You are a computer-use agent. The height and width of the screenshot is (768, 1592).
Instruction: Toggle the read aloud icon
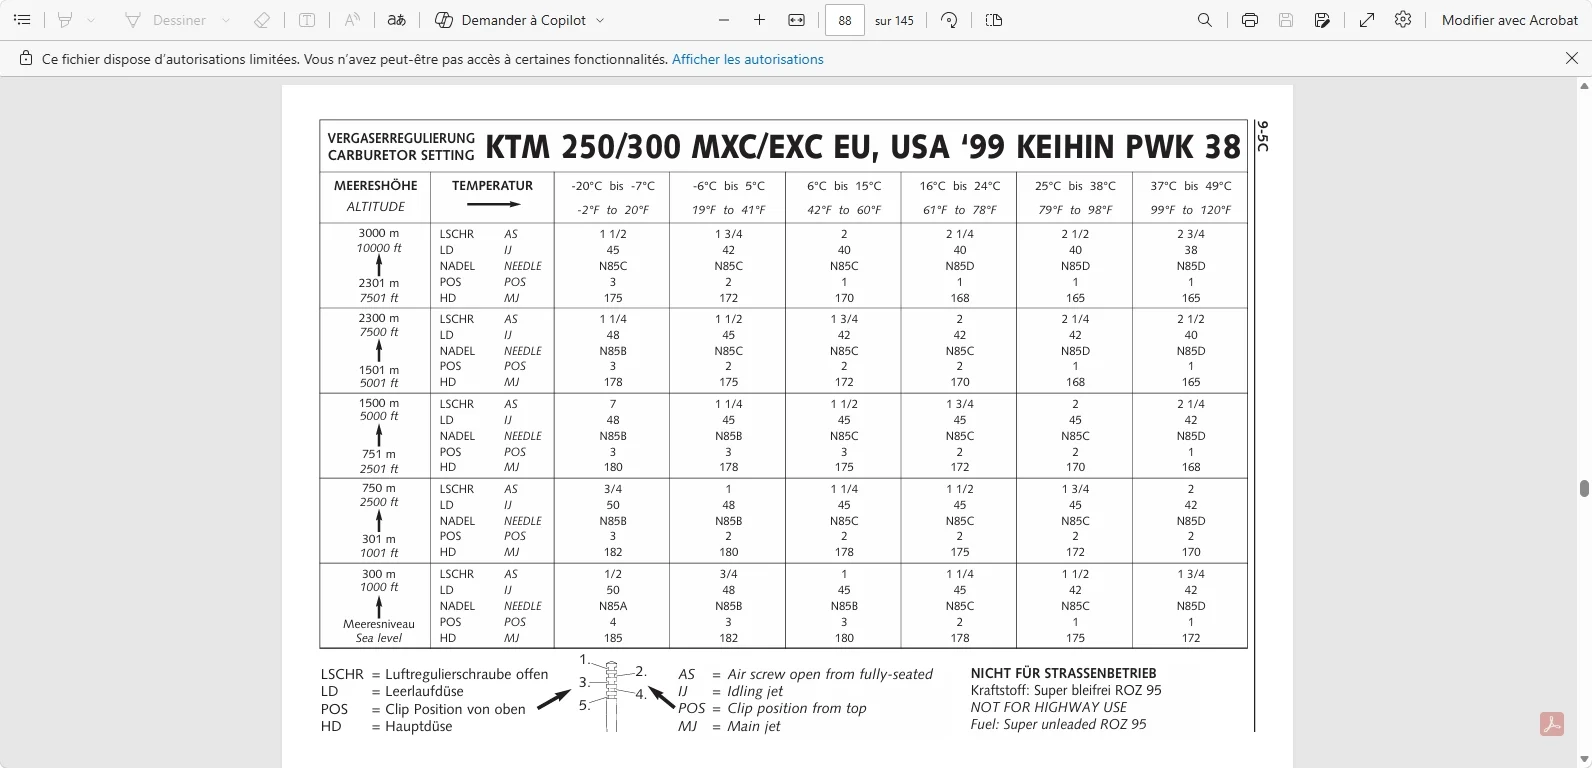point(352,20)
